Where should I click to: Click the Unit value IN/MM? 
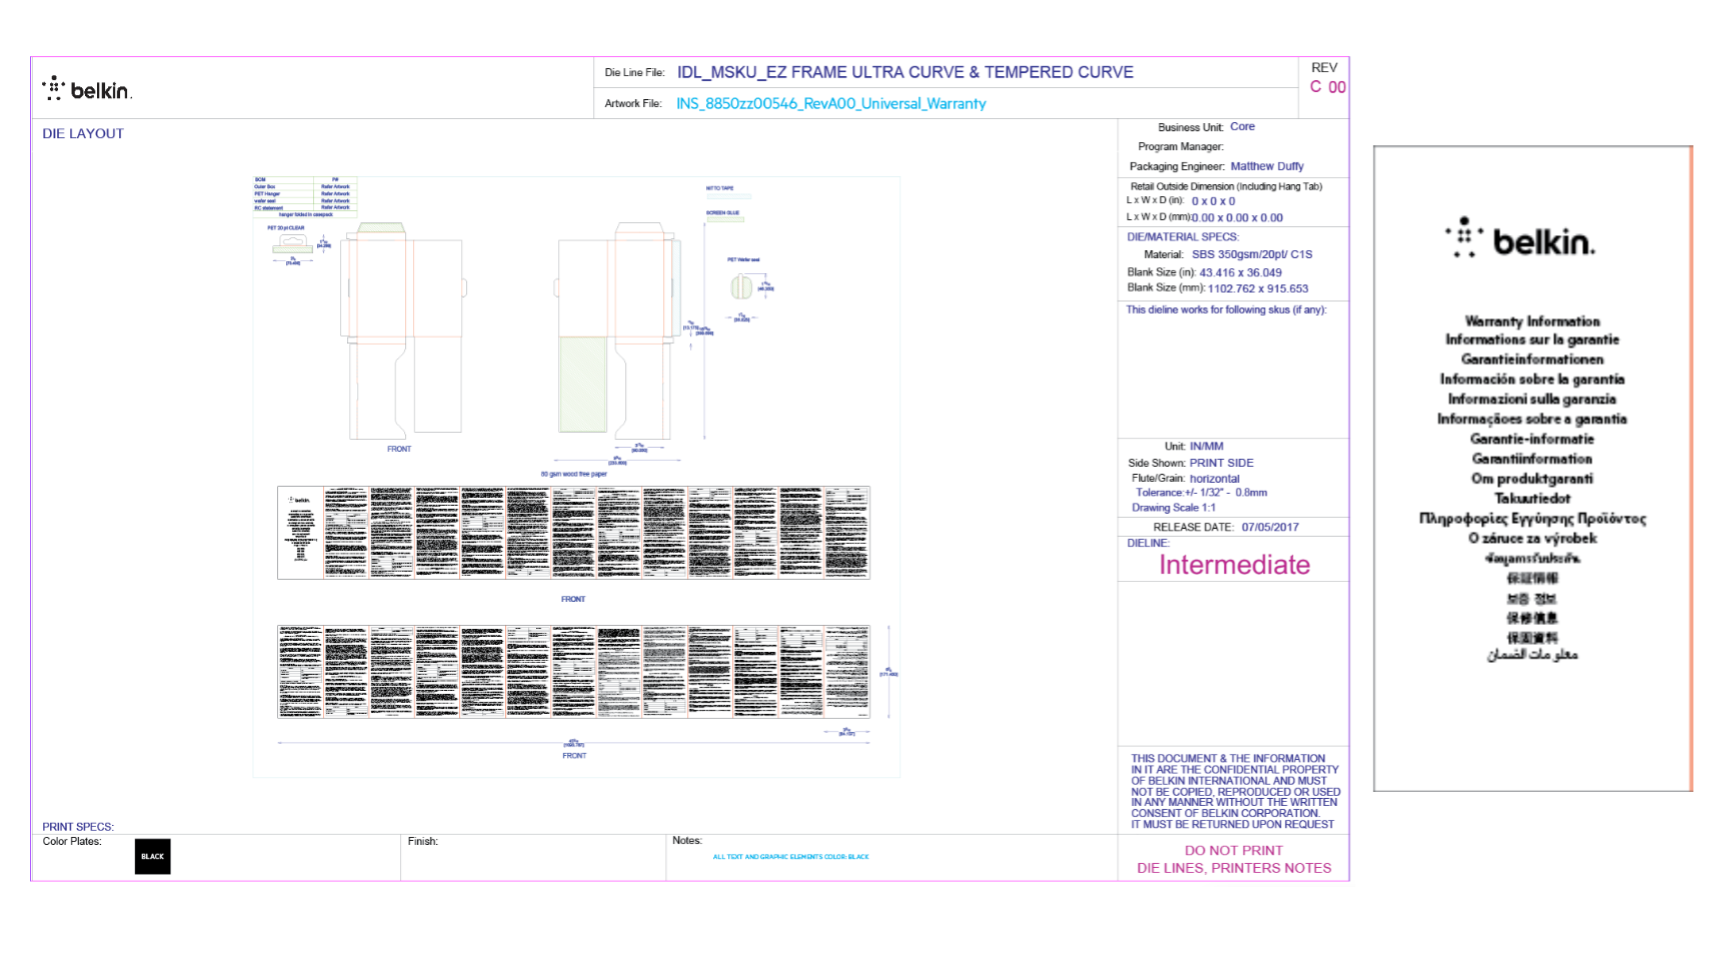click(x=1206, y=446)
